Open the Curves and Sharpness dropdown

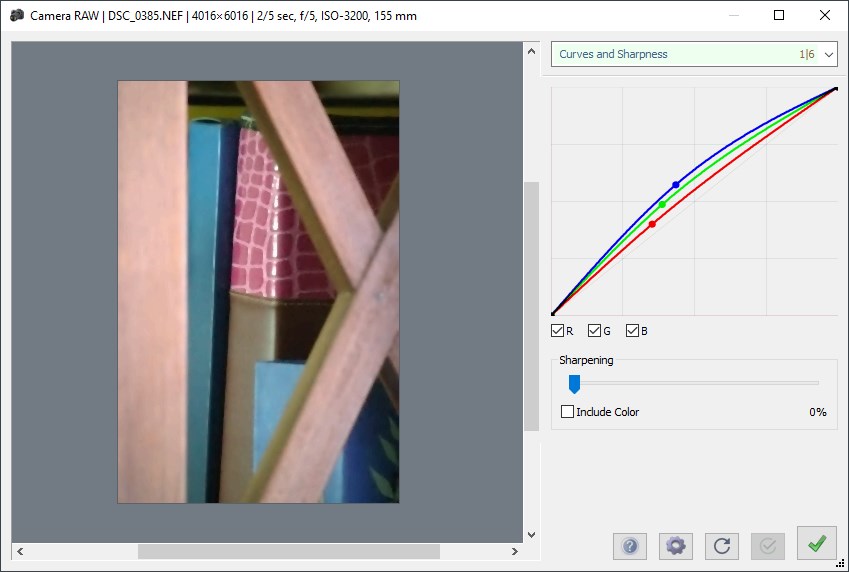[x=694, y=54]
